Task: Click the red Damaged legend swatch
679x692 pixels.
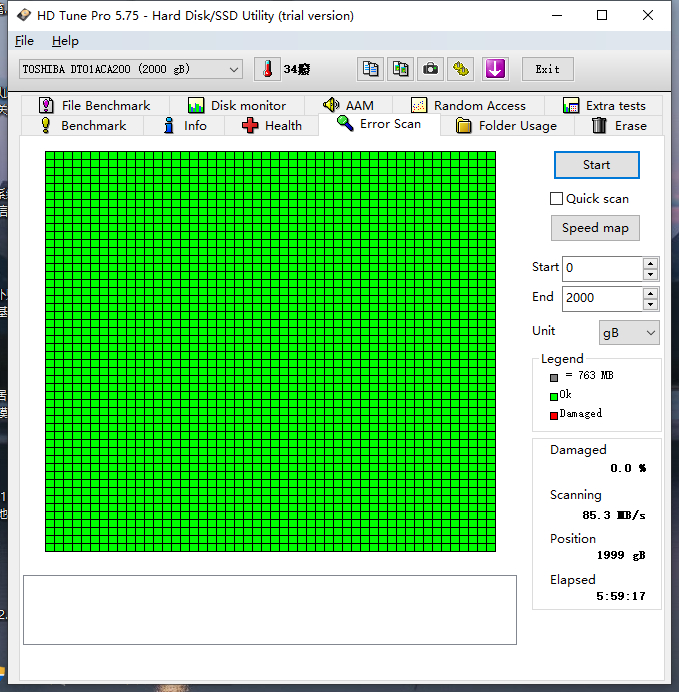Action: (554, 415)
